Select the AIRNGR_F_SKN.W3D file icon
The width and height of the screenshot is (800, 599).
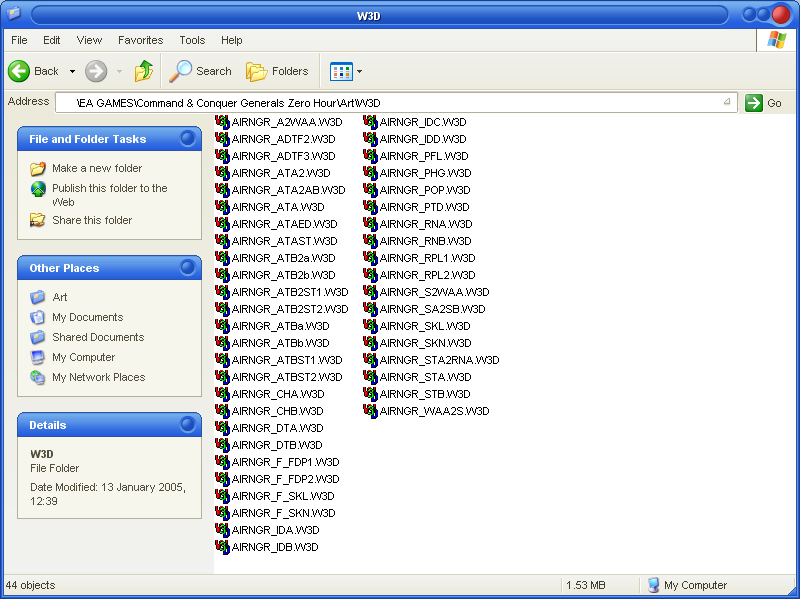click(222, 513)
